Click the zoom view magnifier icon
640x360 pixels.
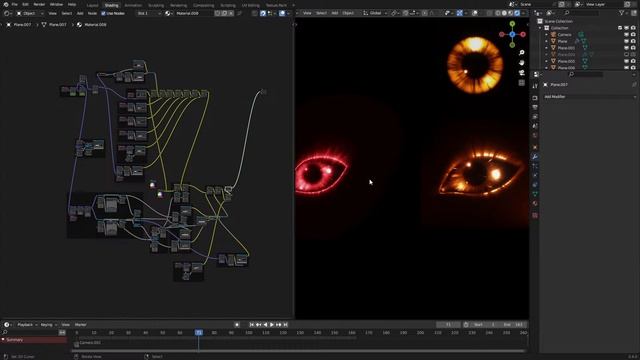pos(522,53)
